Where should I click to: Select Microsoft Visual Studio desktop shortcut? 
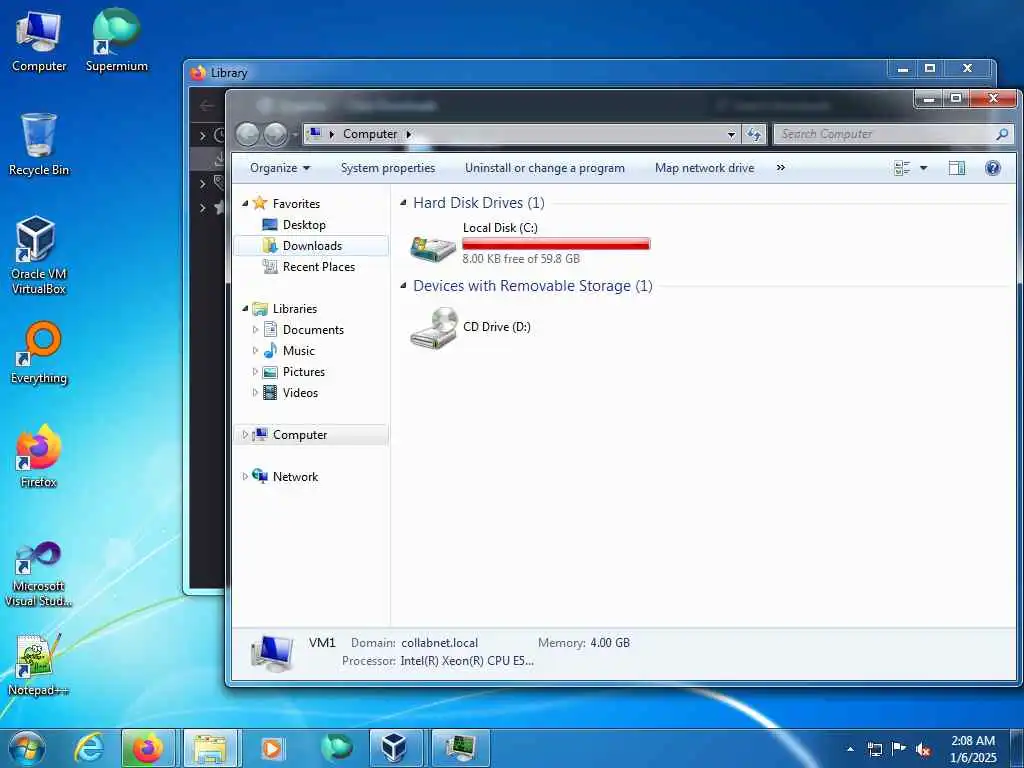tap(39, 574)
